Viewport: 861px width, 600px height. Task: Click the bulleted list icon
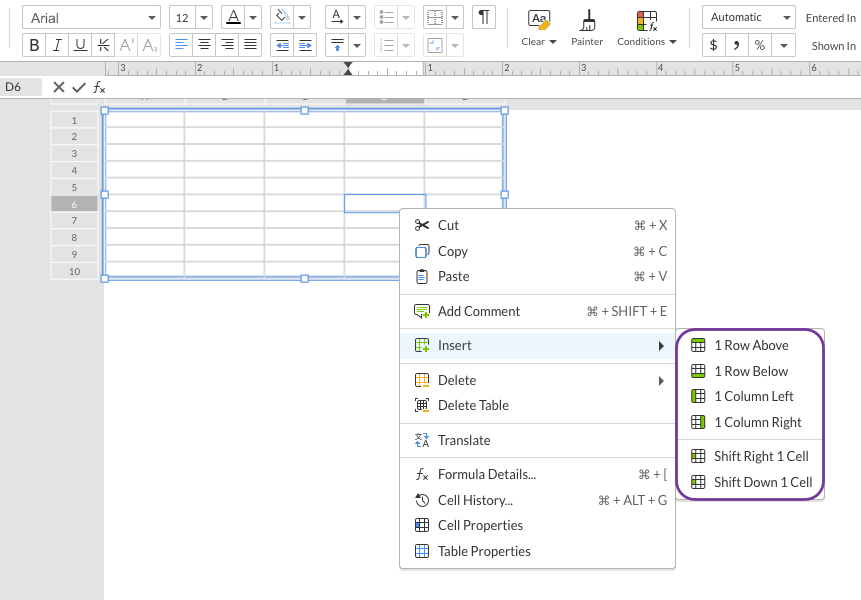click(386, 18)
